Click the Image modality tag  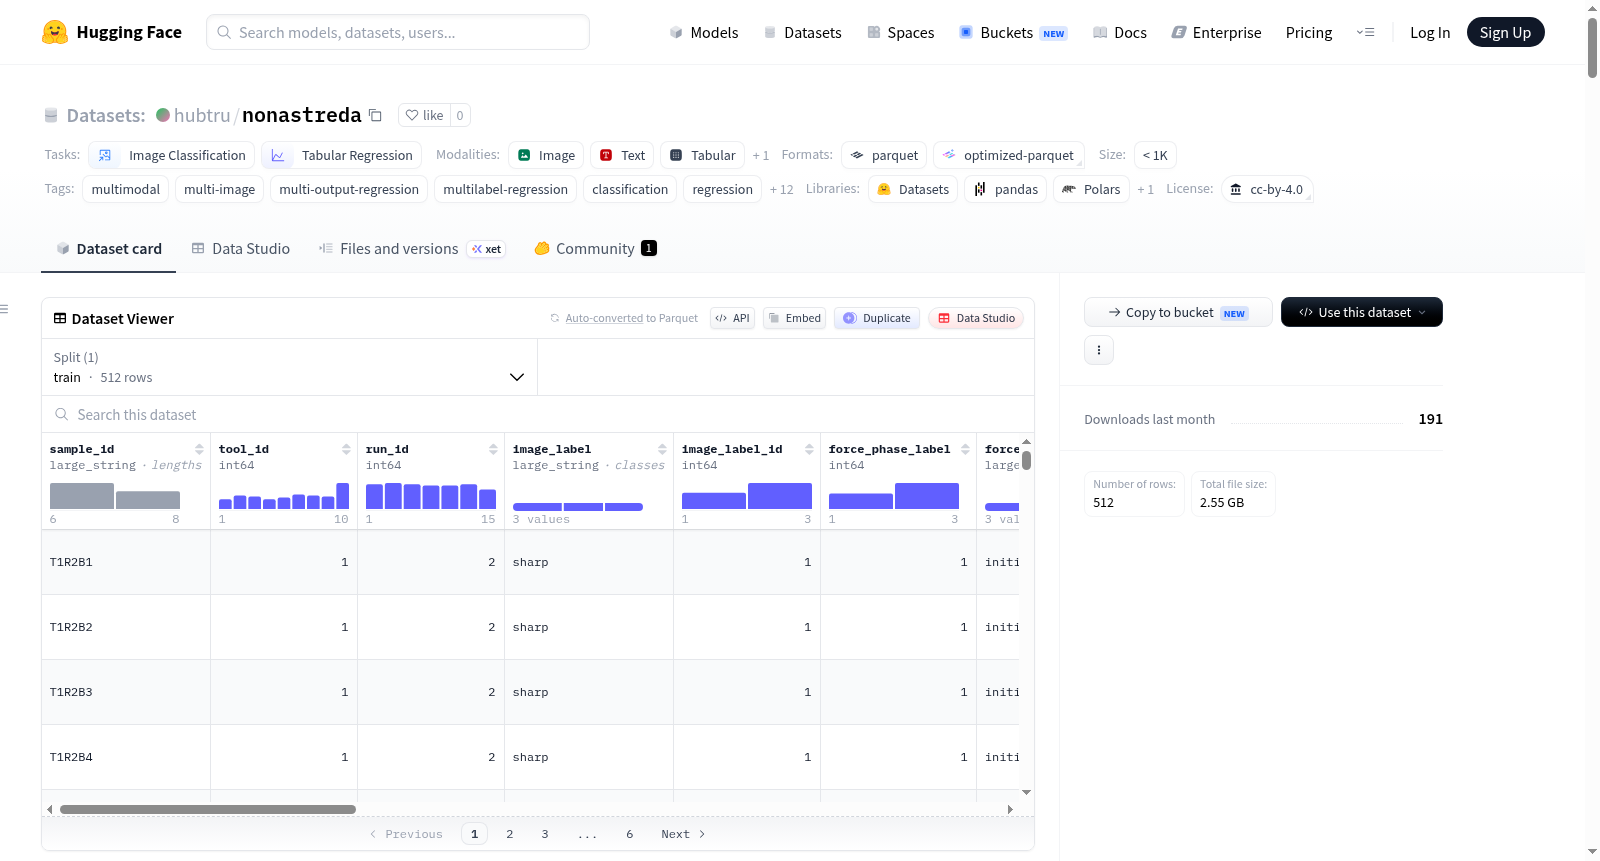[546, 155]
